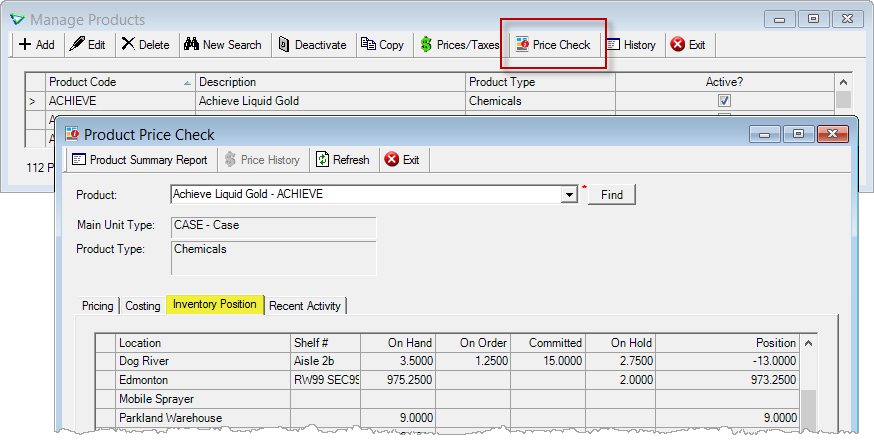Open the Recent Activity tab
The height and width of the screenshot is (440, 874).
pos(305,306)
